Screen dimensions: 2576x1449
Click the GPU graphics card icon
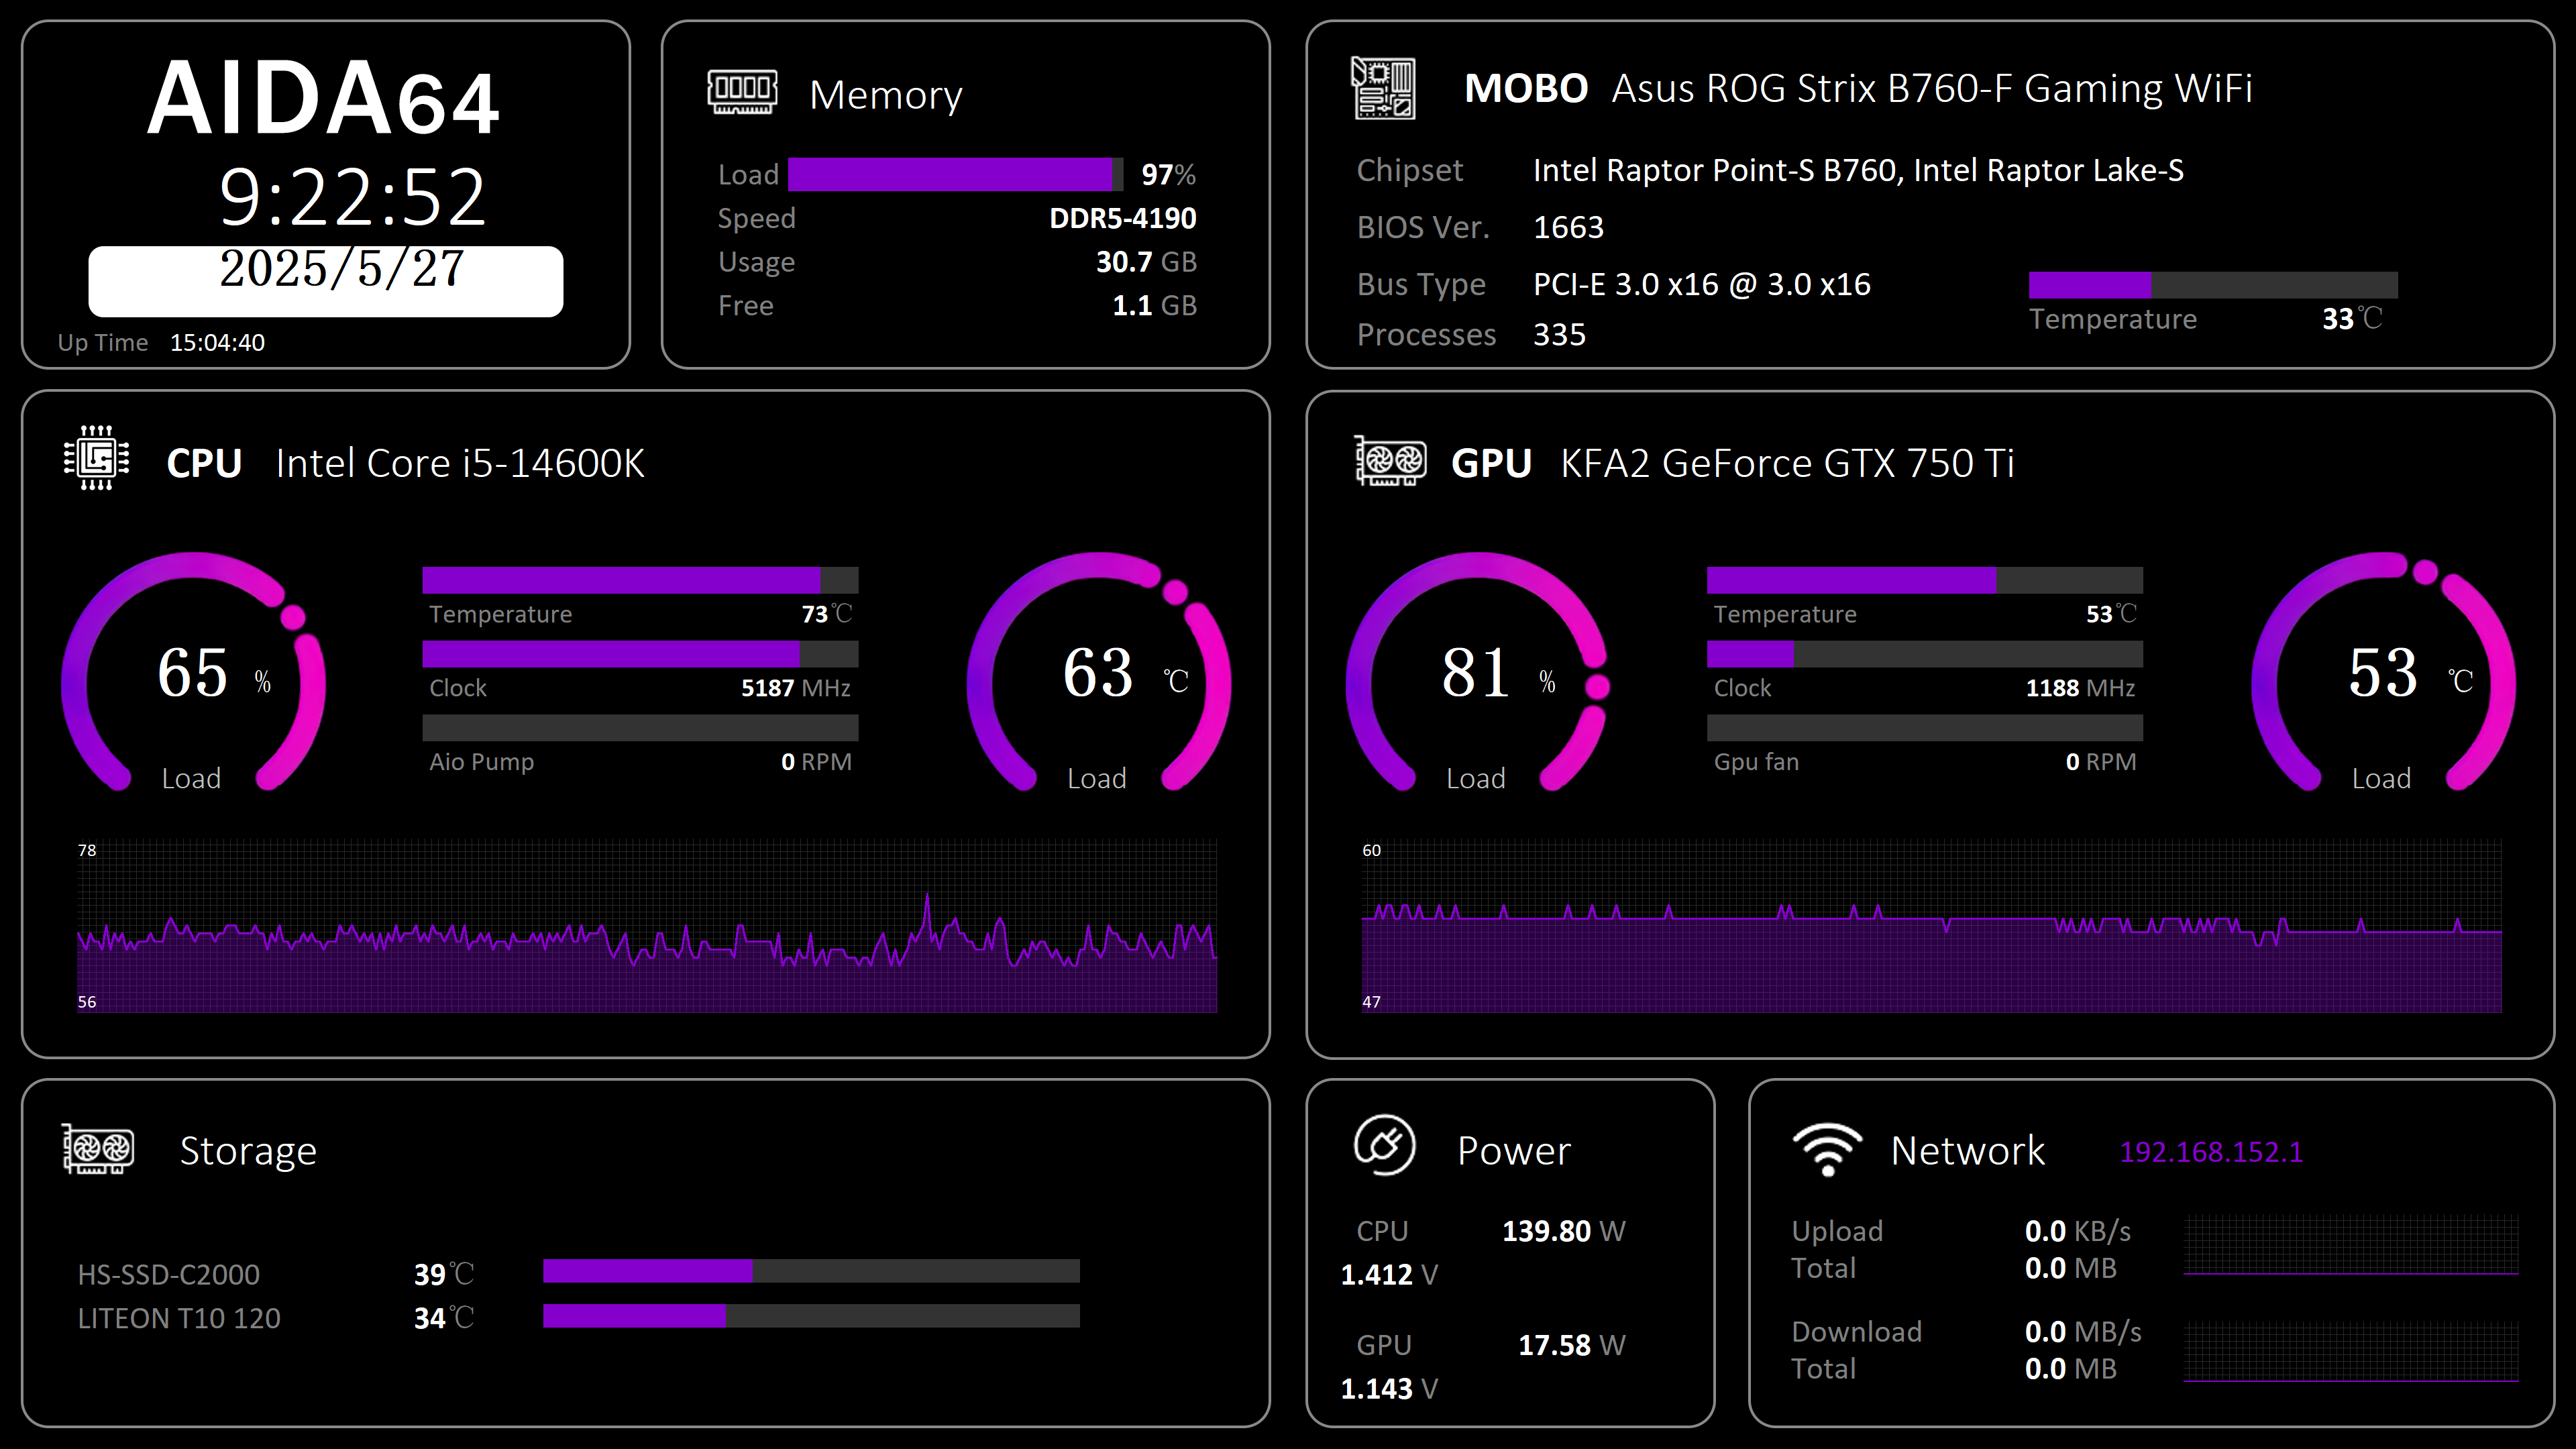coord(1390,461)
